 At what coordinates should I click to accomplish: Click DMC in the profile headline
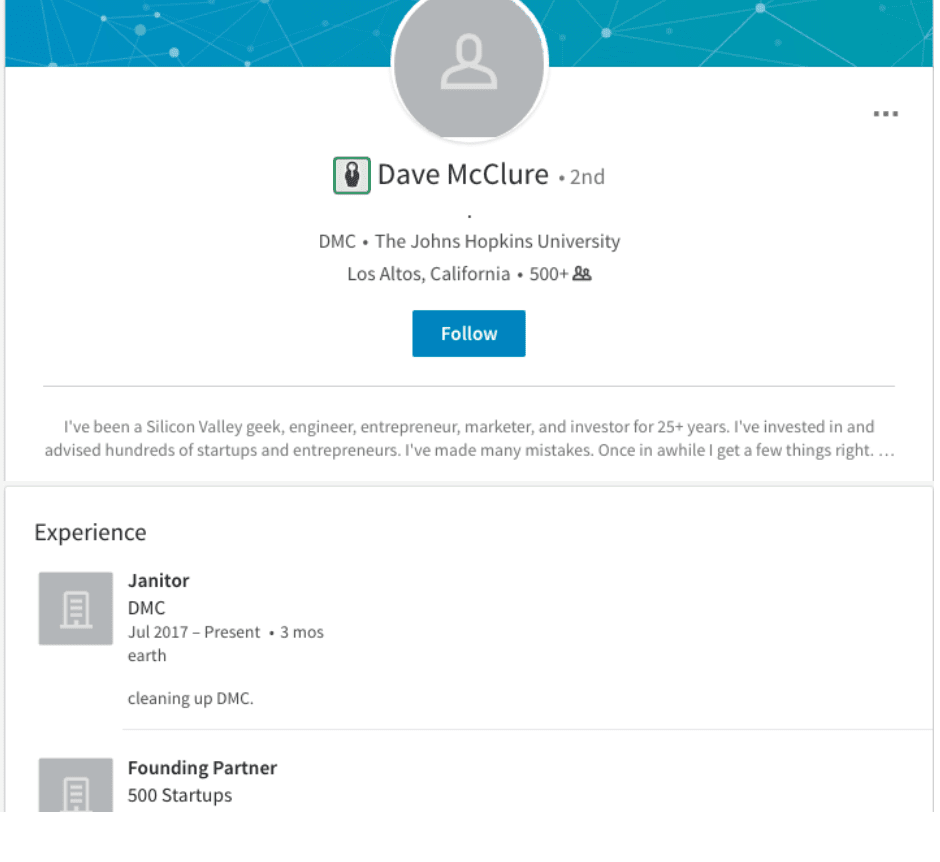(x=337, y=242)
